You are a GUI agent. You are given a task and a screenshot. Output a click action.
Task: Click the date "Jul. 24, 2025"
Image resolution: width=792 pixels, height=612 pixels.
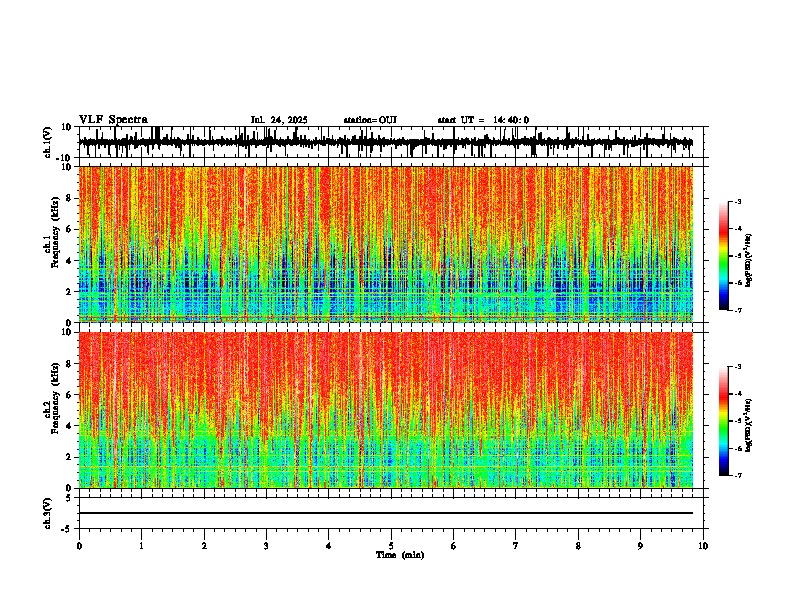[x=279, y=120]
